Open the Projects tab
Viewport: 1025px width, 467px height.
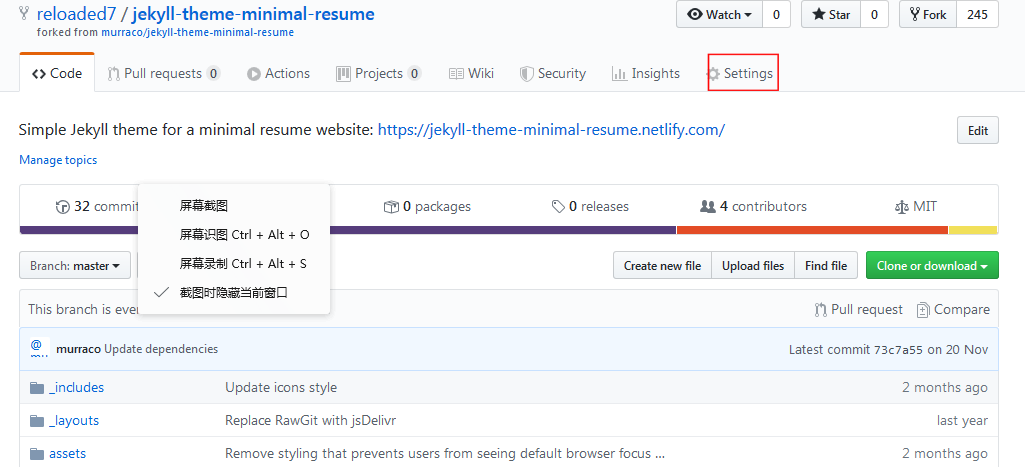(378, 74)
